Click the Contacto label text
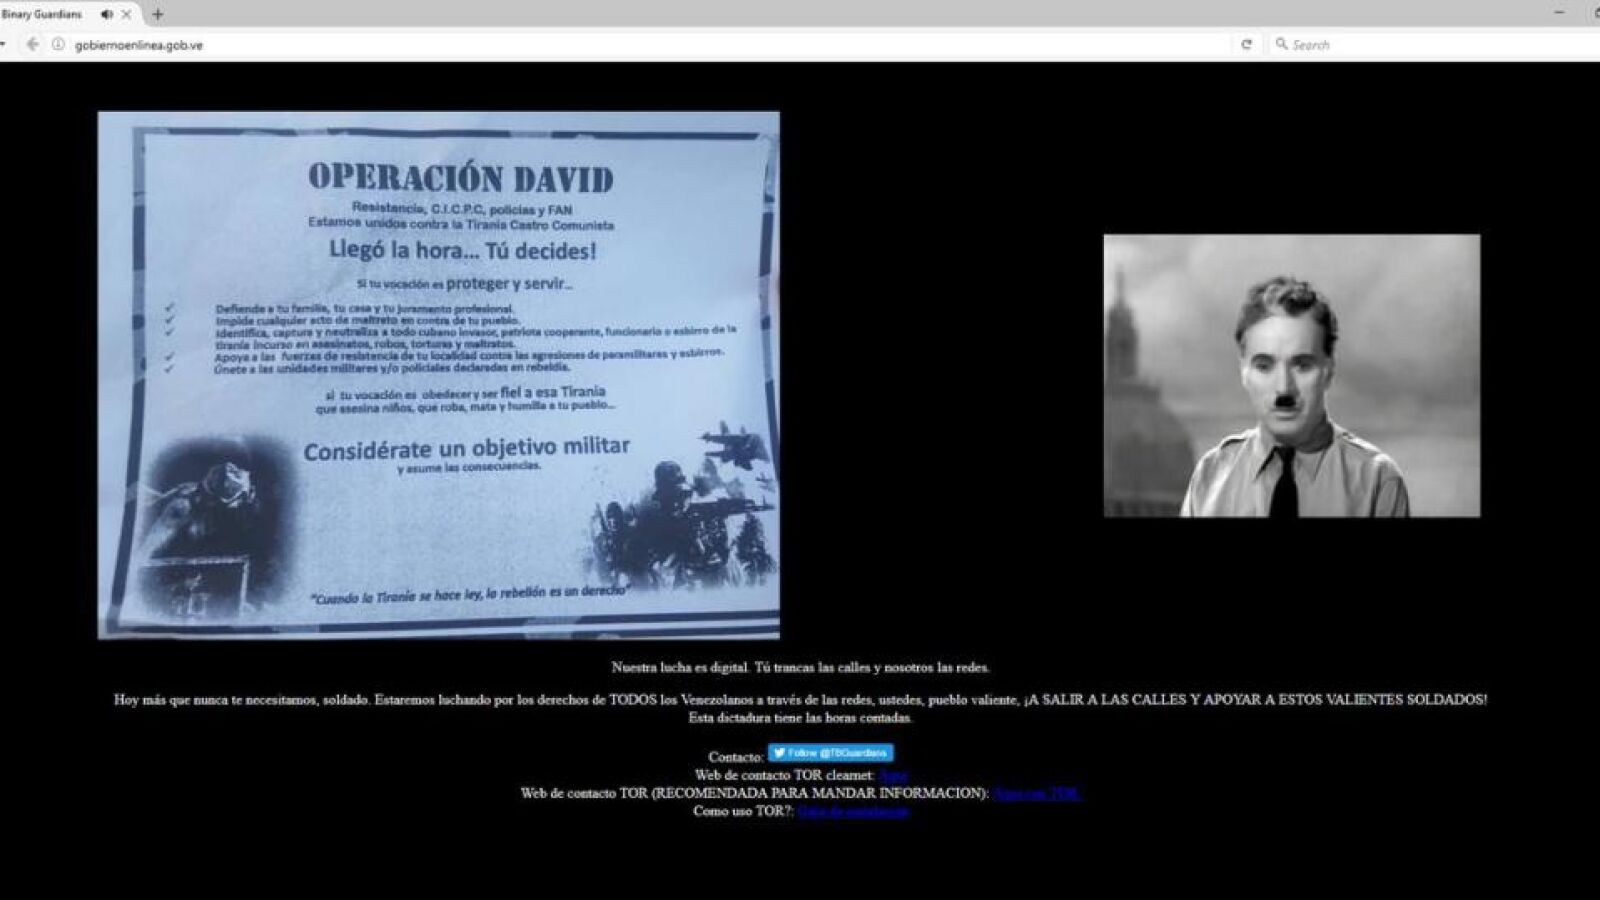This screenshot has width=1600, height=900. coord(735,757)
